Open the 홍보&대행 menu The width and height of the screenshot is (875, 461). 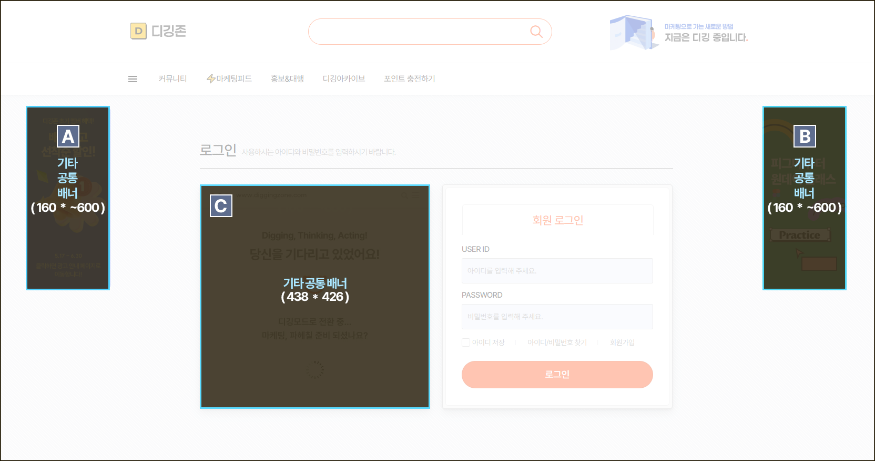[x=287, y=79]
